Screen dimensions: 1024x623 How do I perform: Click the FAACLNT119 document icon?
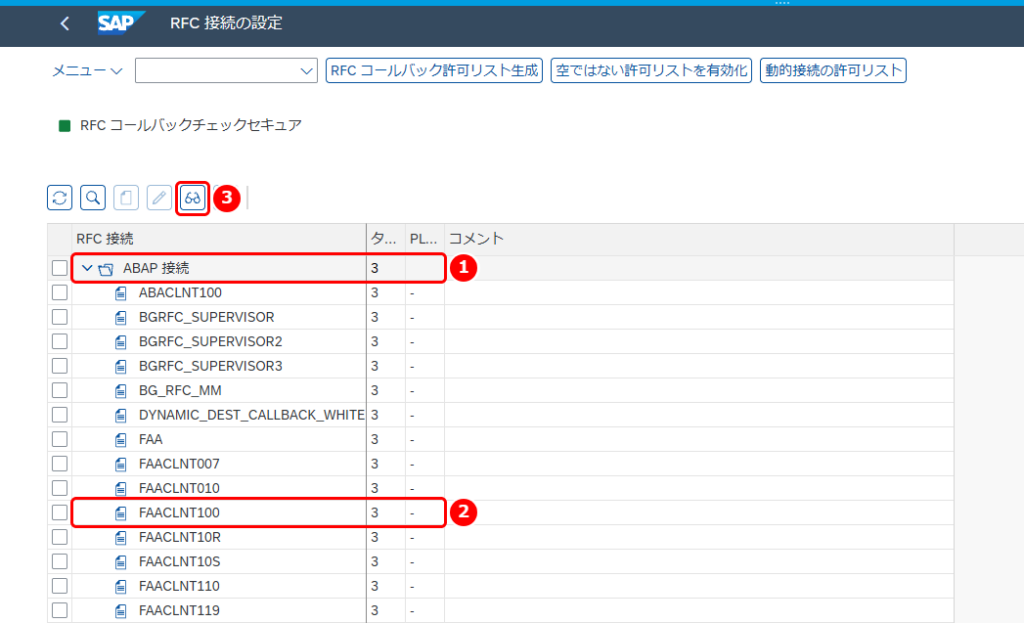[121, 611]
